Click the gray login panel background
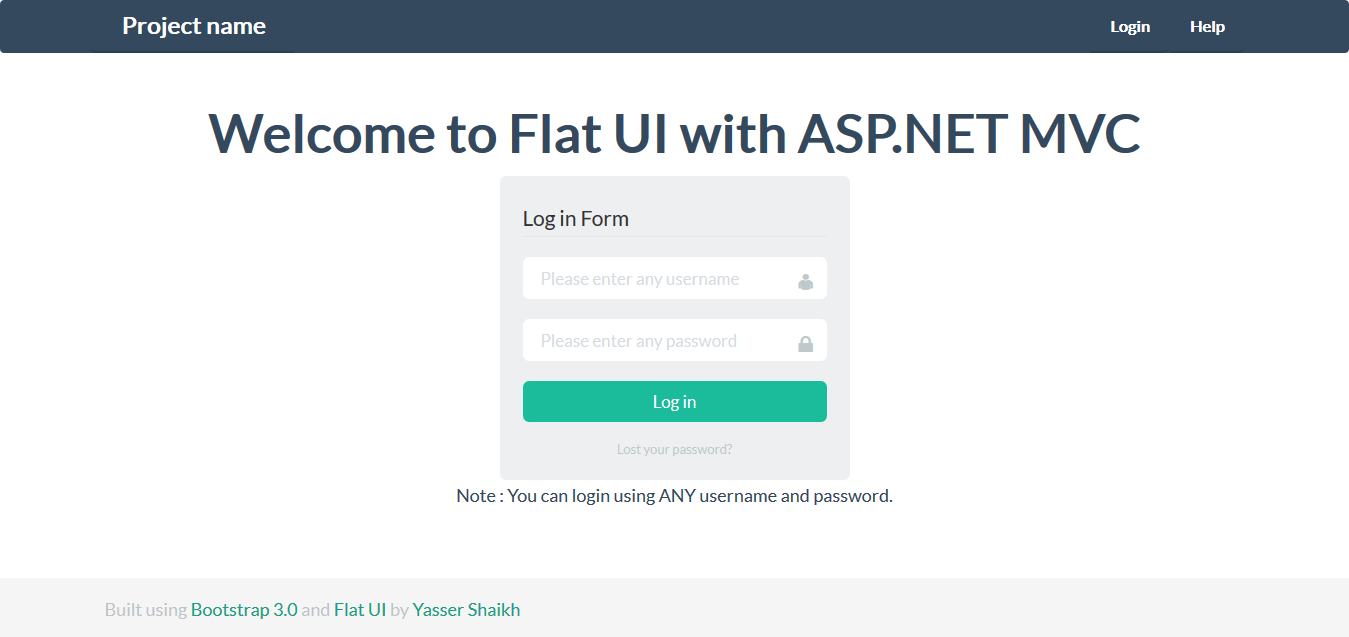This screenshot has width=1349, height=637. tap(674, 466)
